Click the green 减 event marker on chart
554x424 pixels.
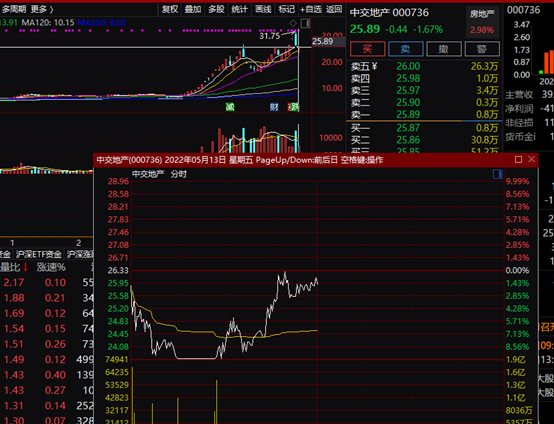tap(230, 107)
